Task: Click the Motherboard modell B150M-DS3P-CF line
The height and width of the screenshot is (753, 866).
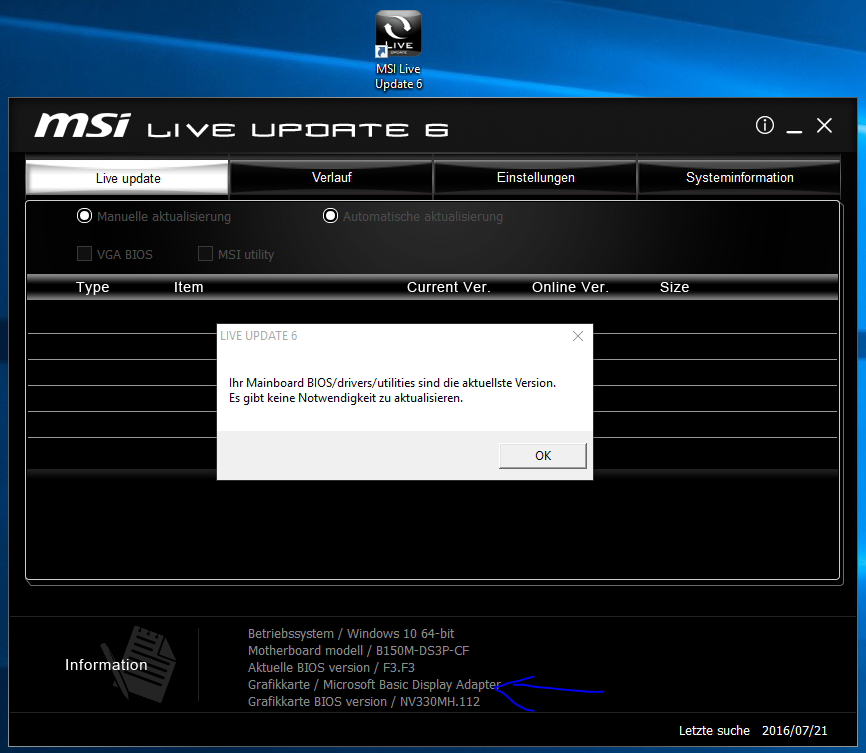Action: click(358, 651)
